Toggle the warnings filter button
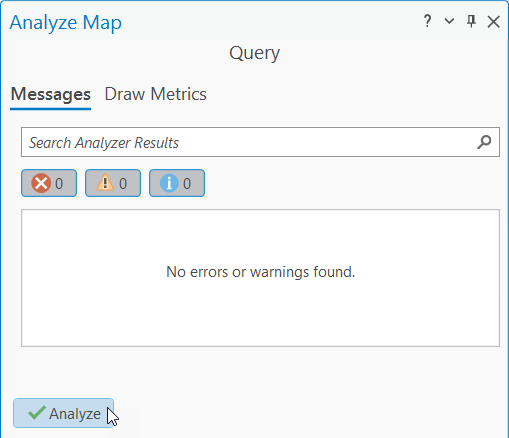This screenshot has height=438, width=509. pos(113,183)
